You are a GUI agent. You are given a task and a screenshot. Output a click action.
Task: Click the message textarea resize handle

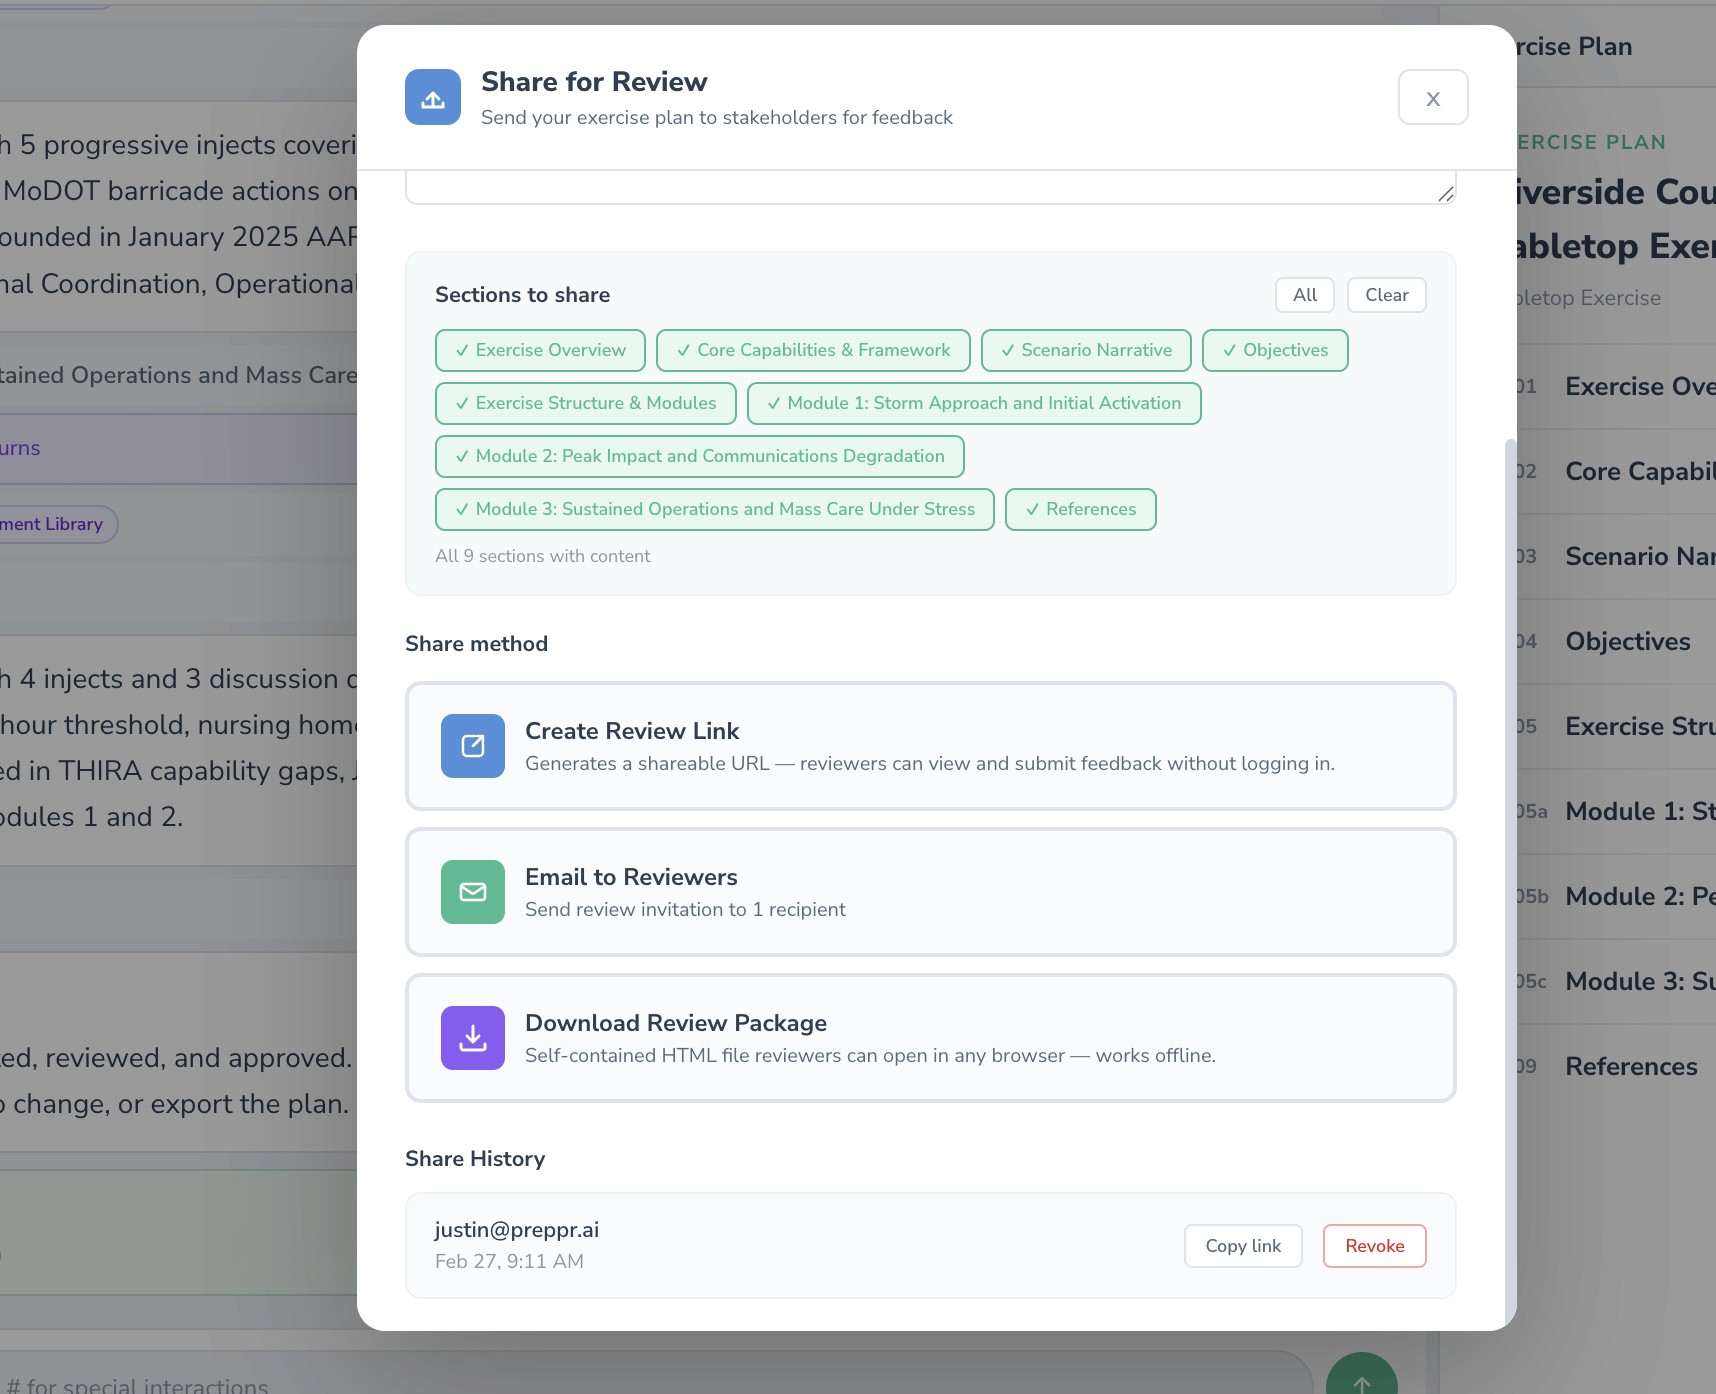[x=1445, y=194]
